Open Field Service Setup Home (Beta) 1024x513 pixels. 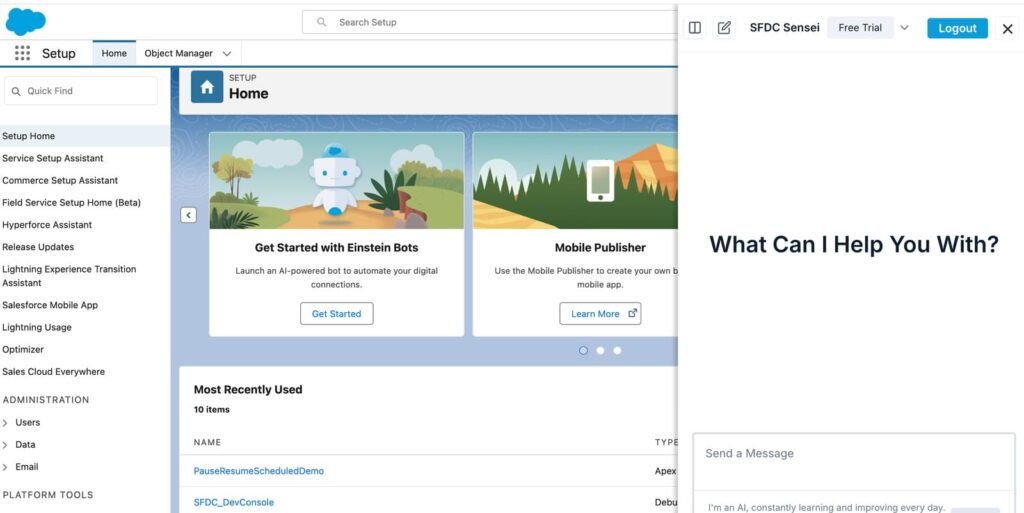point(71,202)
